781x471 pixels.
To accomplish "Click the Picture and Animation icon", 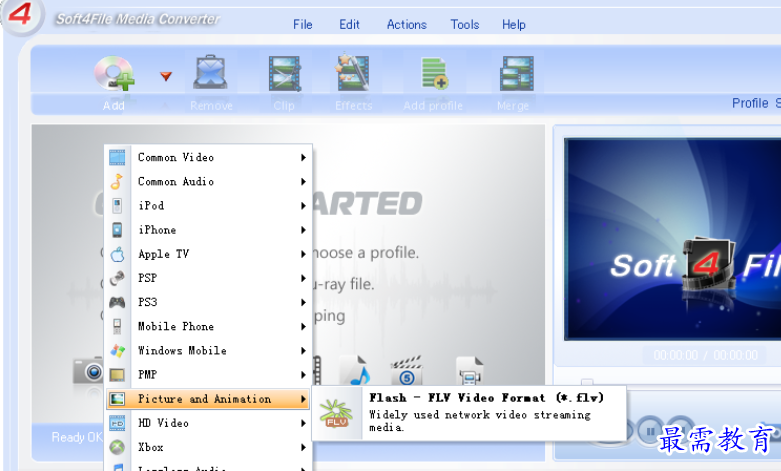I will point(117,399).
